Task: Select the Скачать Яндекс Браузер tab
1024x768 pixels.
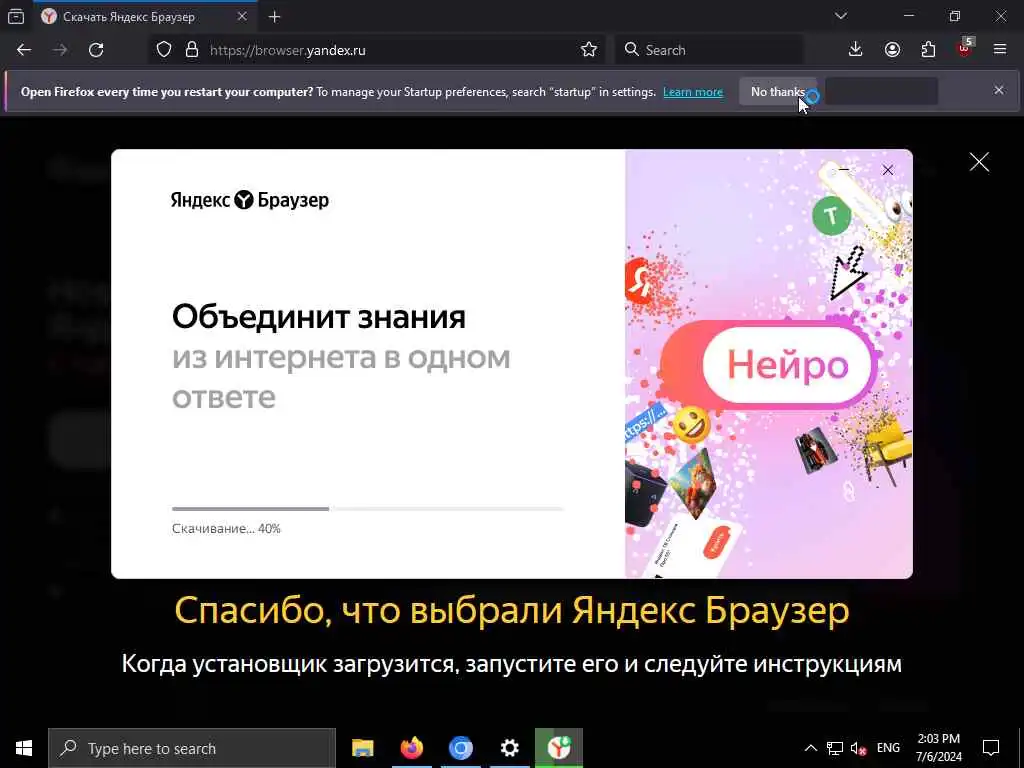Action: point(145,16)
